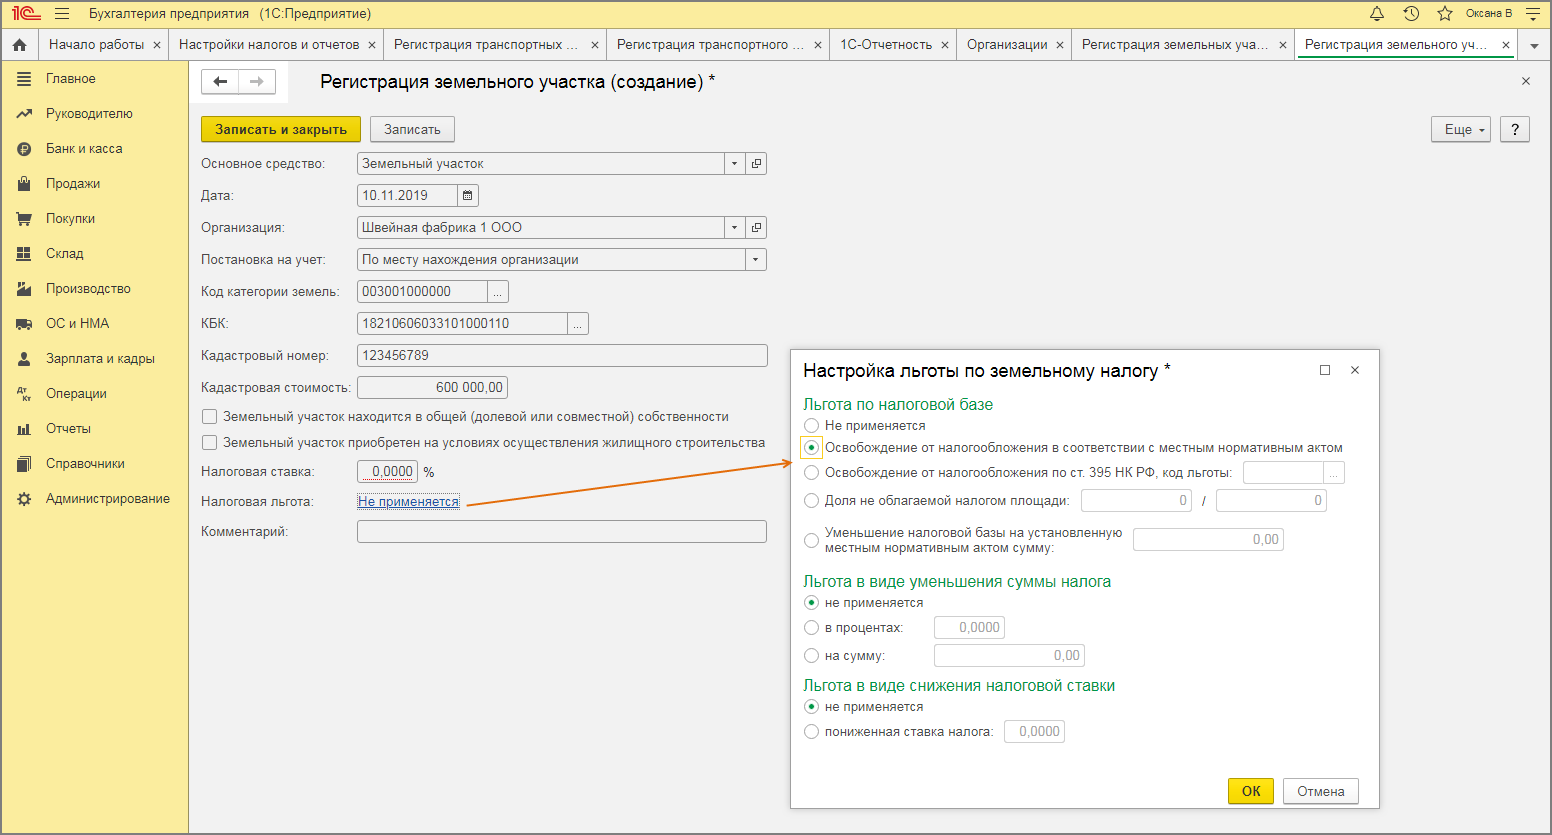The height and width of the screenshot is (835, 1552).
Task: Click the Комментарий input field
Action: click(562, 532)
